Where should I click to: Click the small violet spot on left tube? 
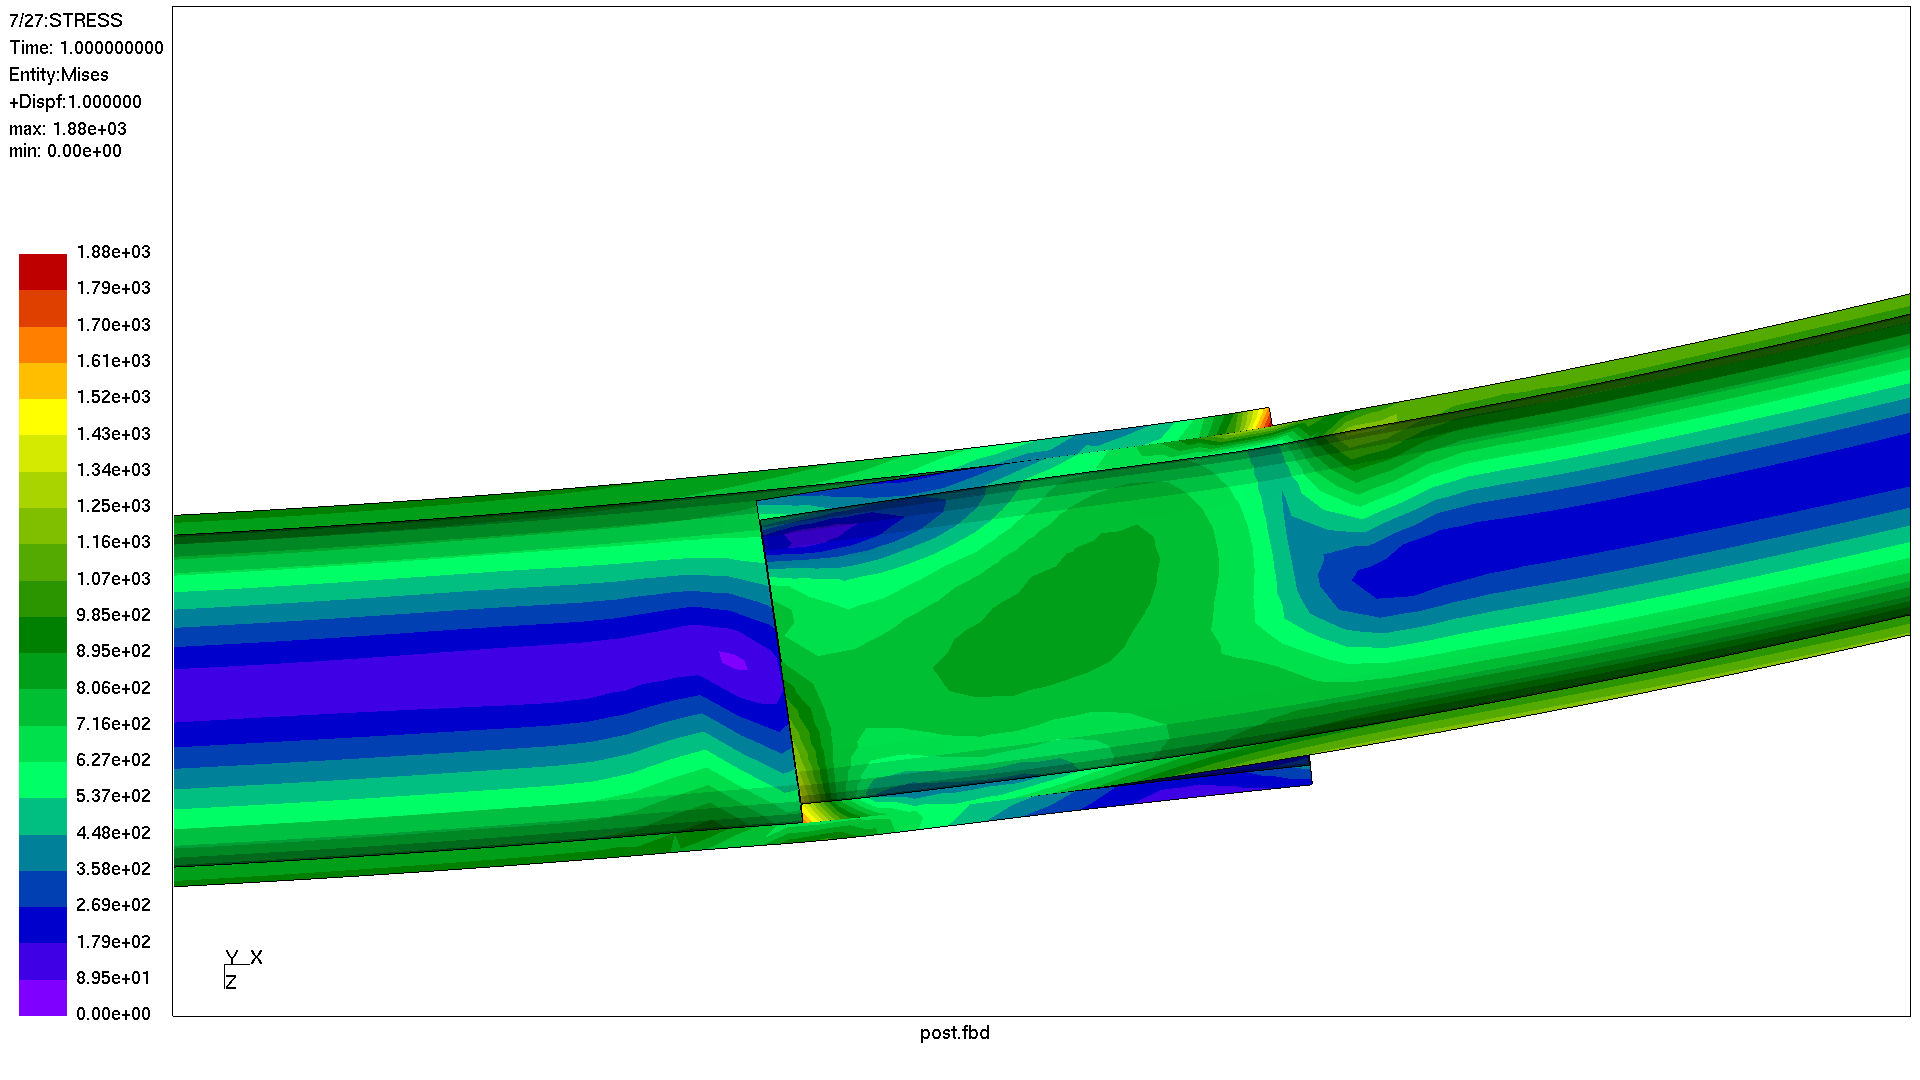point(733,661)
